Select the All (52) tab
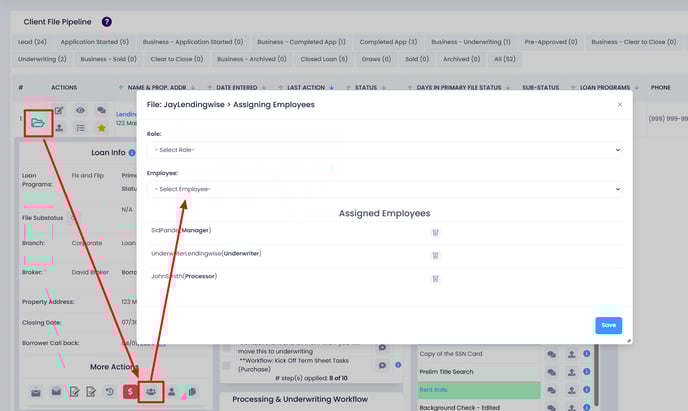Screen dimensions: 688x411 [x=505, y=59]
